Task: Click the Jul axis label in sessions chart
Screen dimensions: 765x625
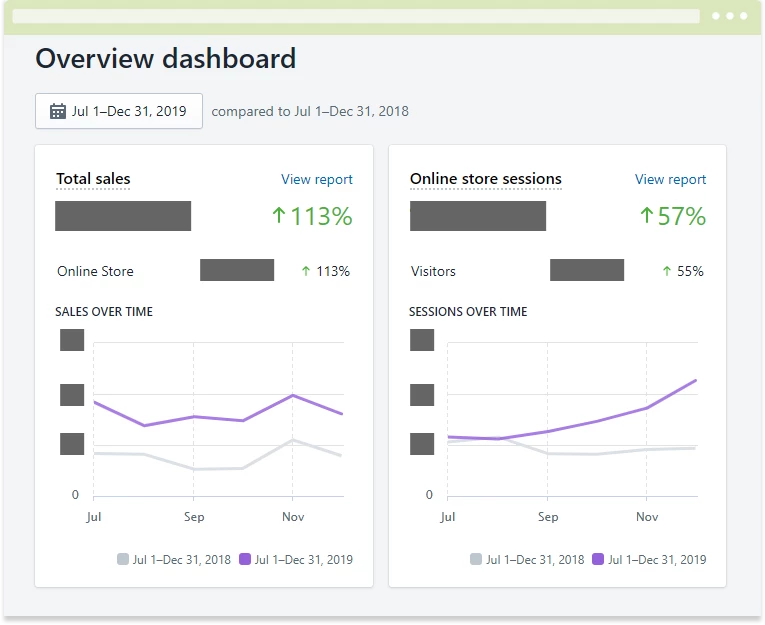Action: coord(447,517)
